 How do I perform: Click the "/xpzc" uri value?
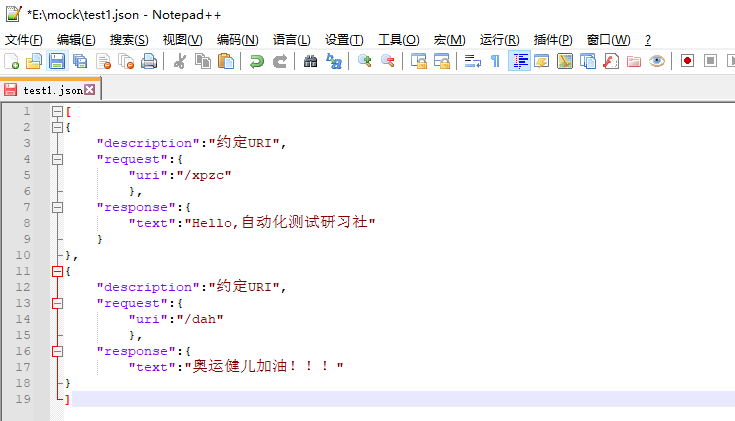[204, 175]
